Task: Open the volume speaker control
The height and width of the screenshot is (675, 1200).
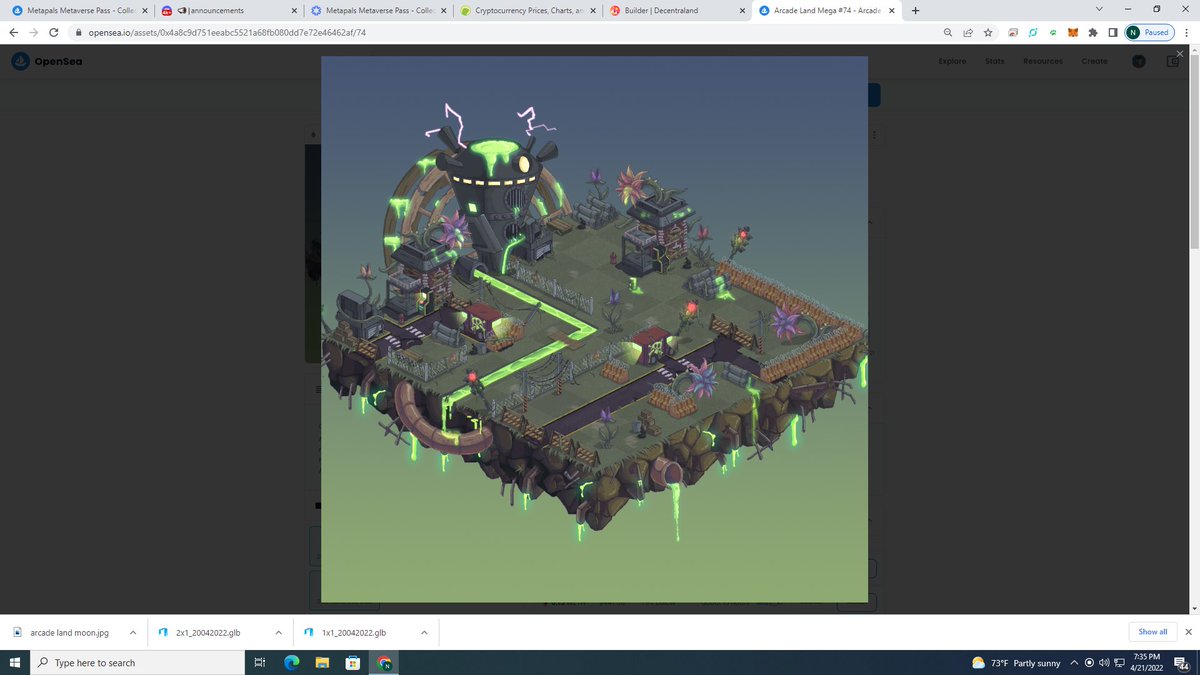Action: coord(1104,663)
